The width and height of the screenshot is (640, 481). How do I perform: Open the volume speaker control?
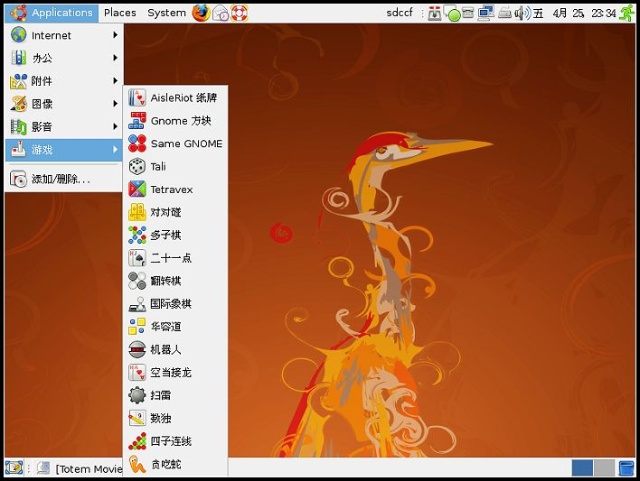pos(522,13)
